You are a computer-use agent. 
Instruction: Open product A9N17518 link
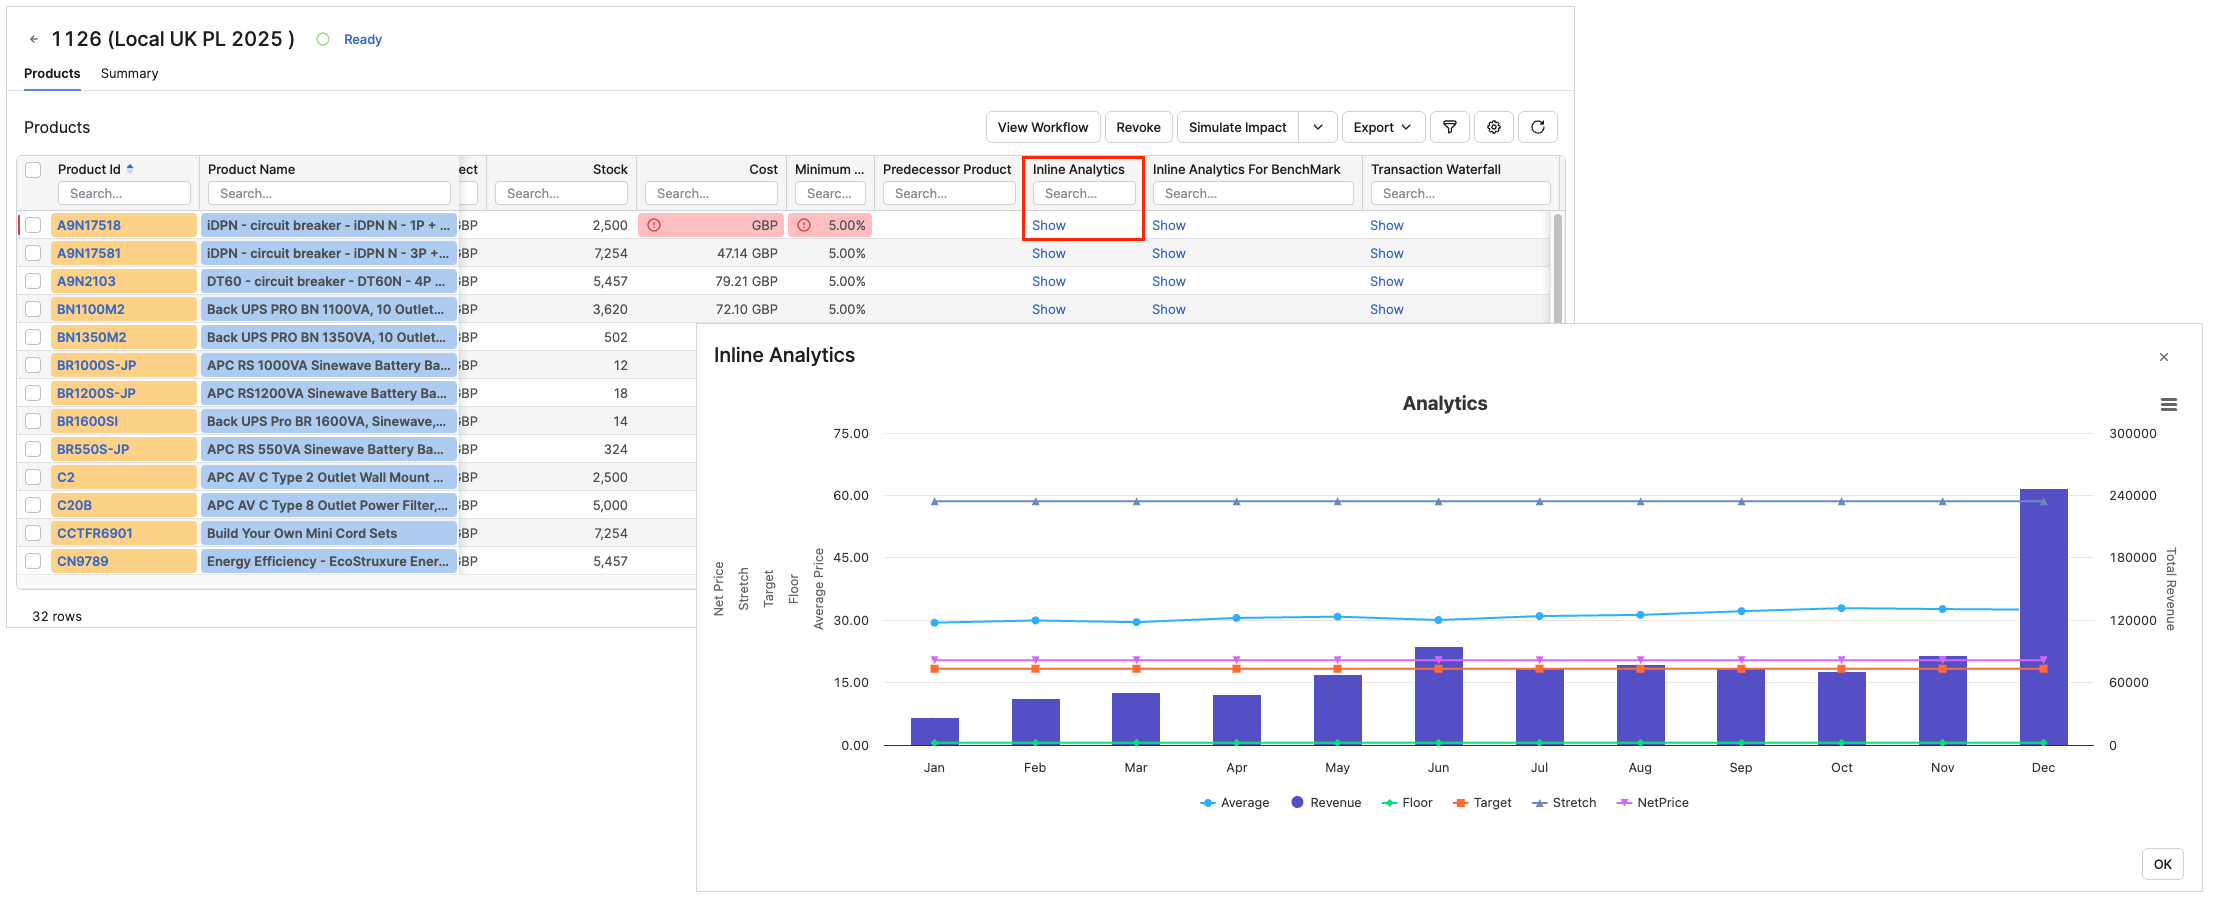(x=89, y=225)
